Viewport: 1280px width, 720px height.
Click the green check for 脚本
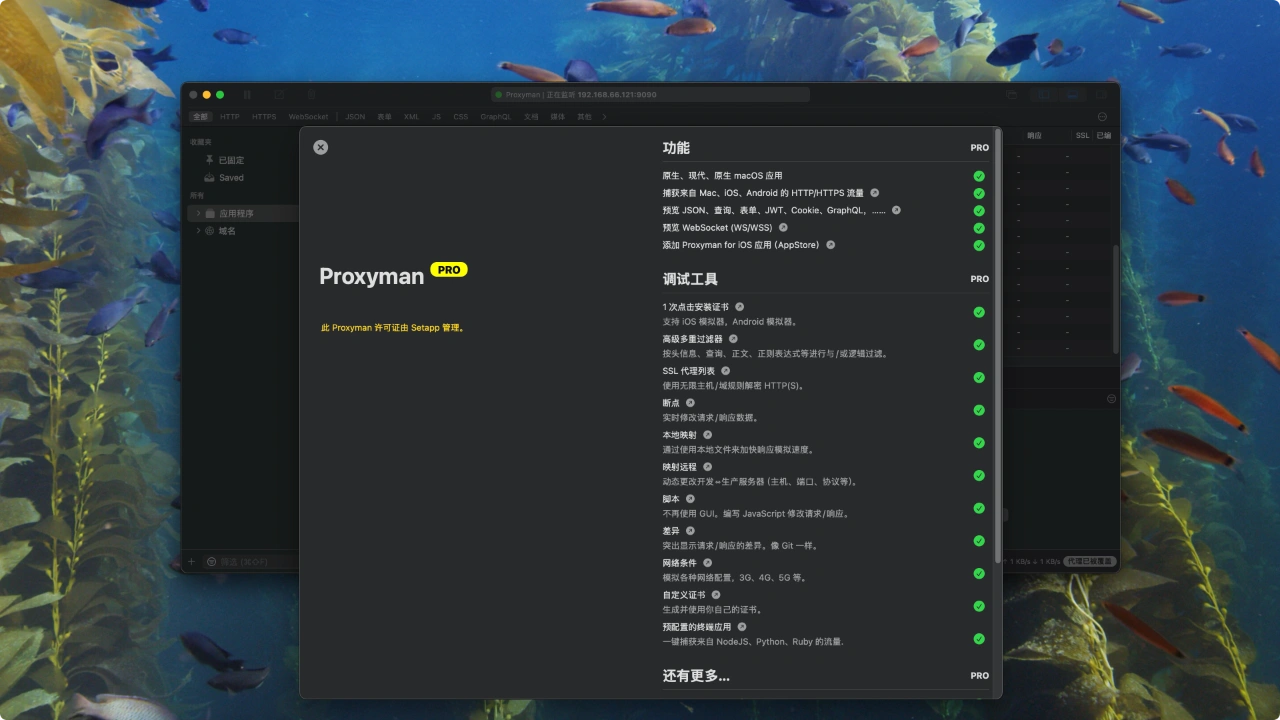pyautogui.click(x=979, y=508)
